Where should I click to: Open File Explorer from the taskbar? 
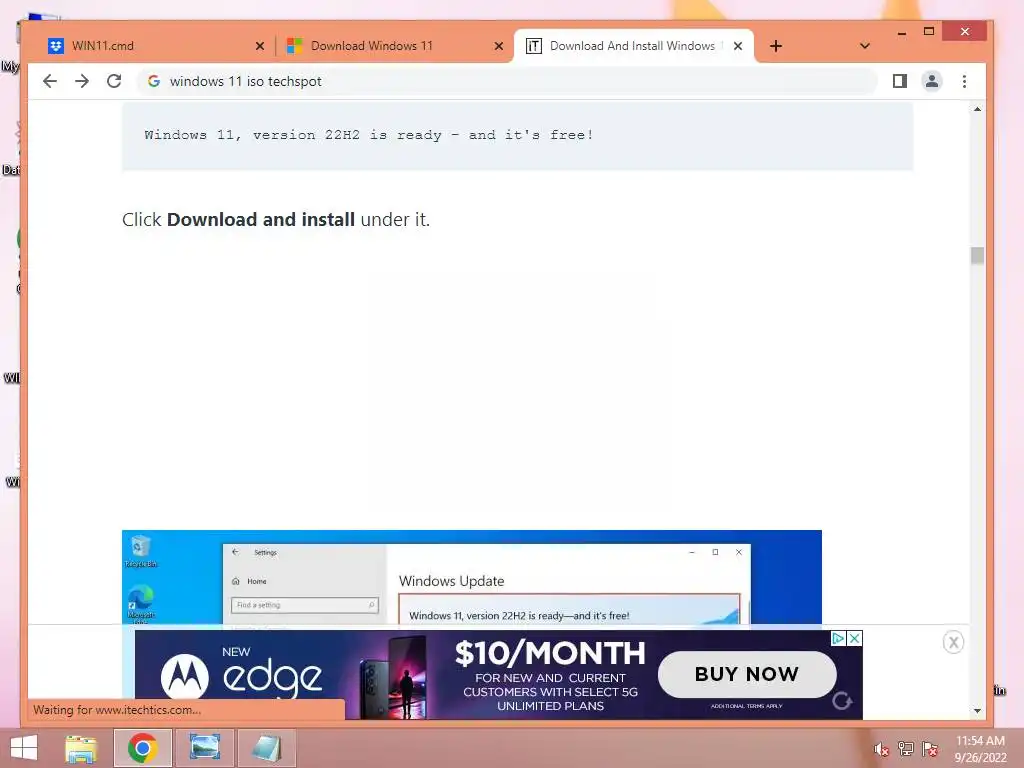[x=81, y=748]
